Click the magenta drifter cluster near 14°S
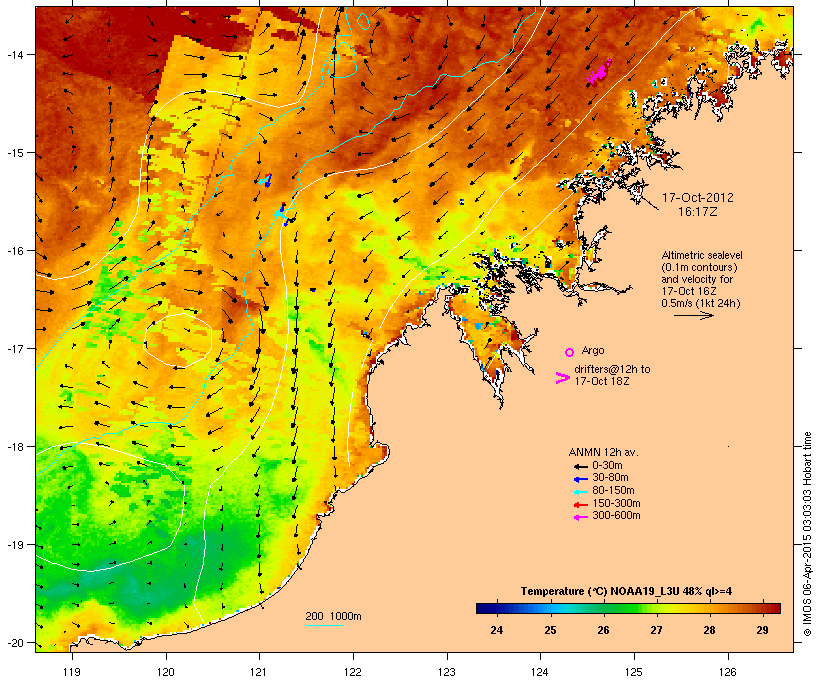Viewport: 820px width, 680px height. click(x=599, y=72)
